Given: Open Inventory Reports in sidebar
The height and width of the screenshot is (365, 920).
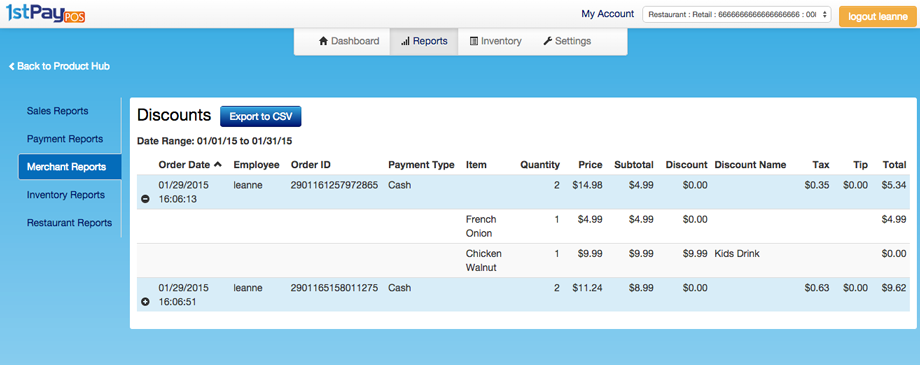Looking at the screenshot, I should (66, 195).
